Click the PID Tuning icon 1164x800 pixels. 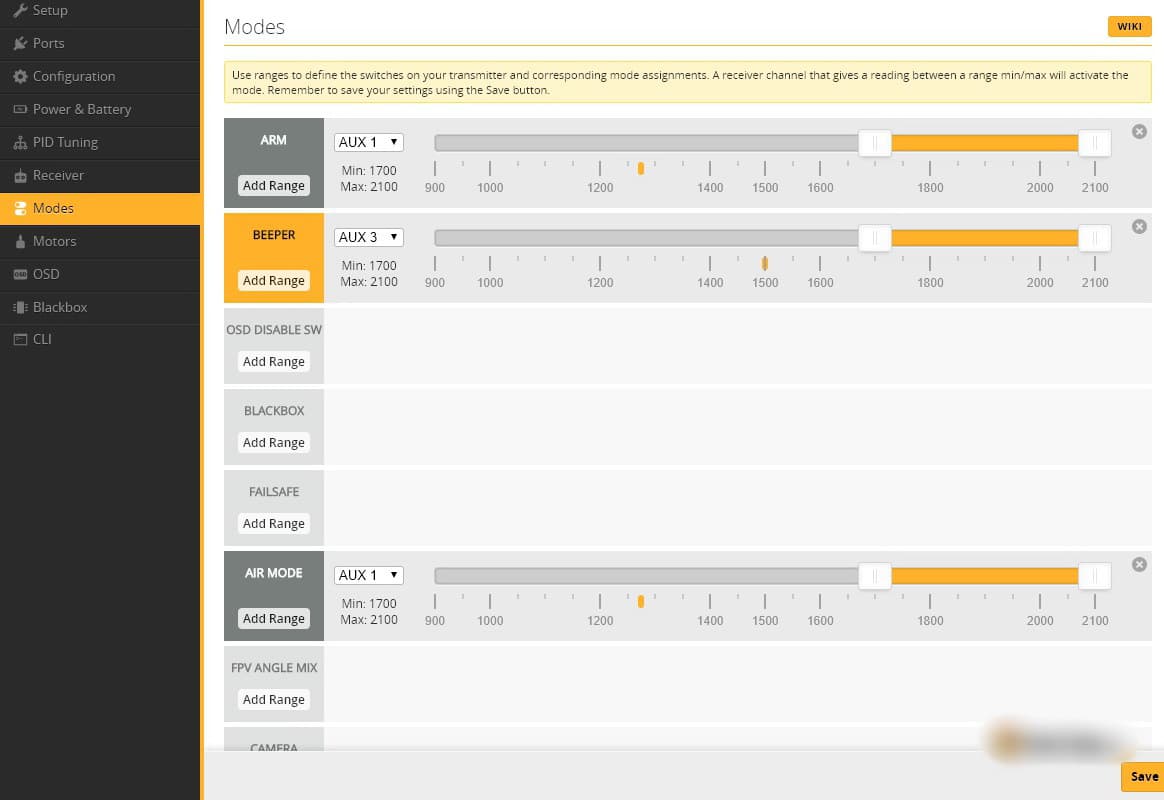(x=20, y=142)
